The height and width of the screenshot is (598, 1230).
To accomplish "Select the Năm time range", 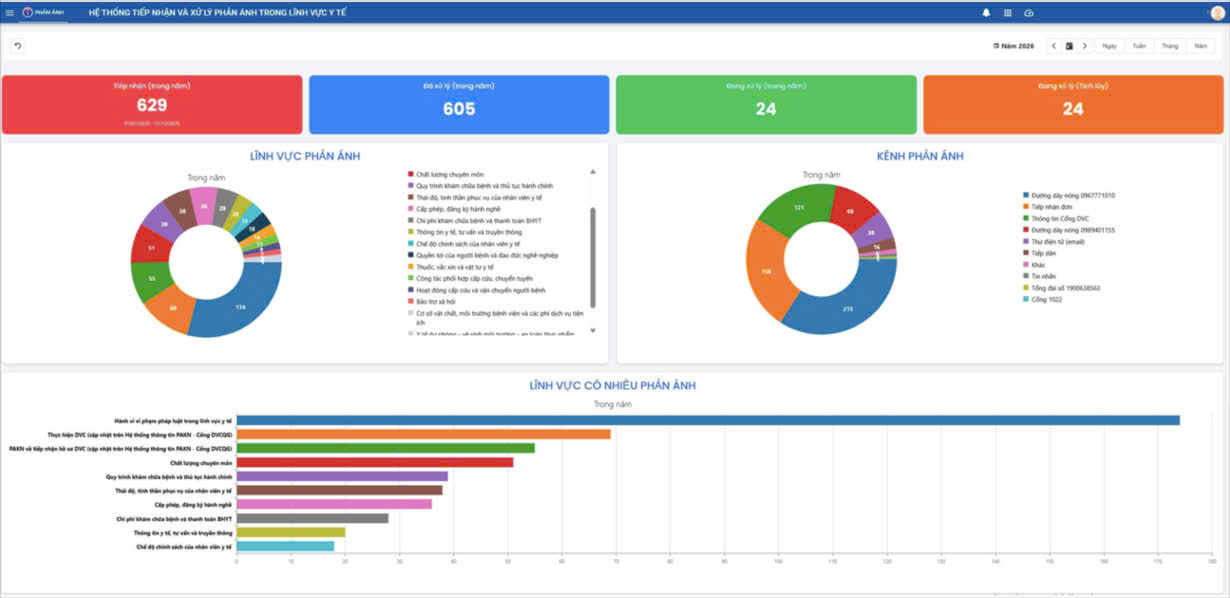I will point(1200,46).
